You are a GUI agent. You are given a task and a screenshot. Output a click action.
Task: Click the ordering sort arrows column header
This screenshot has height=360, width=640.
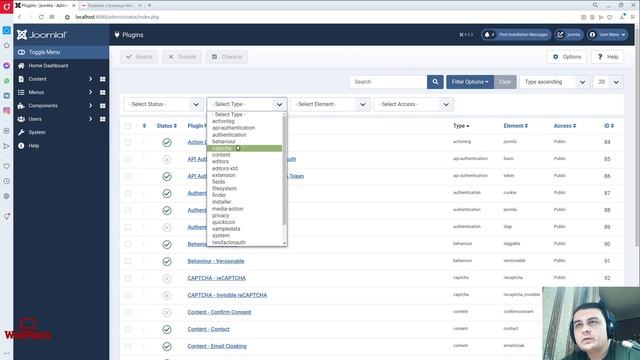pos(144,126)
